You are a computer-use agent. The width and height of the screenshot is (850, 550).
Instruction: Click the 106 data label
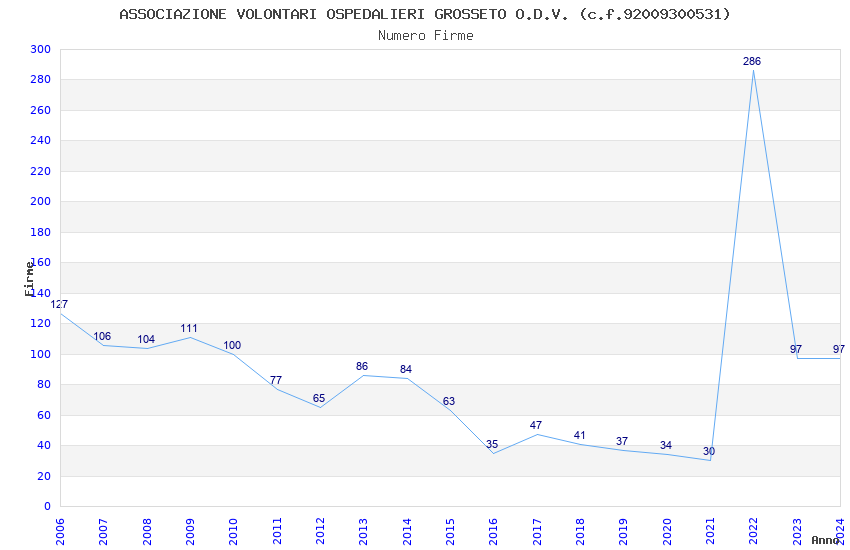102,336
